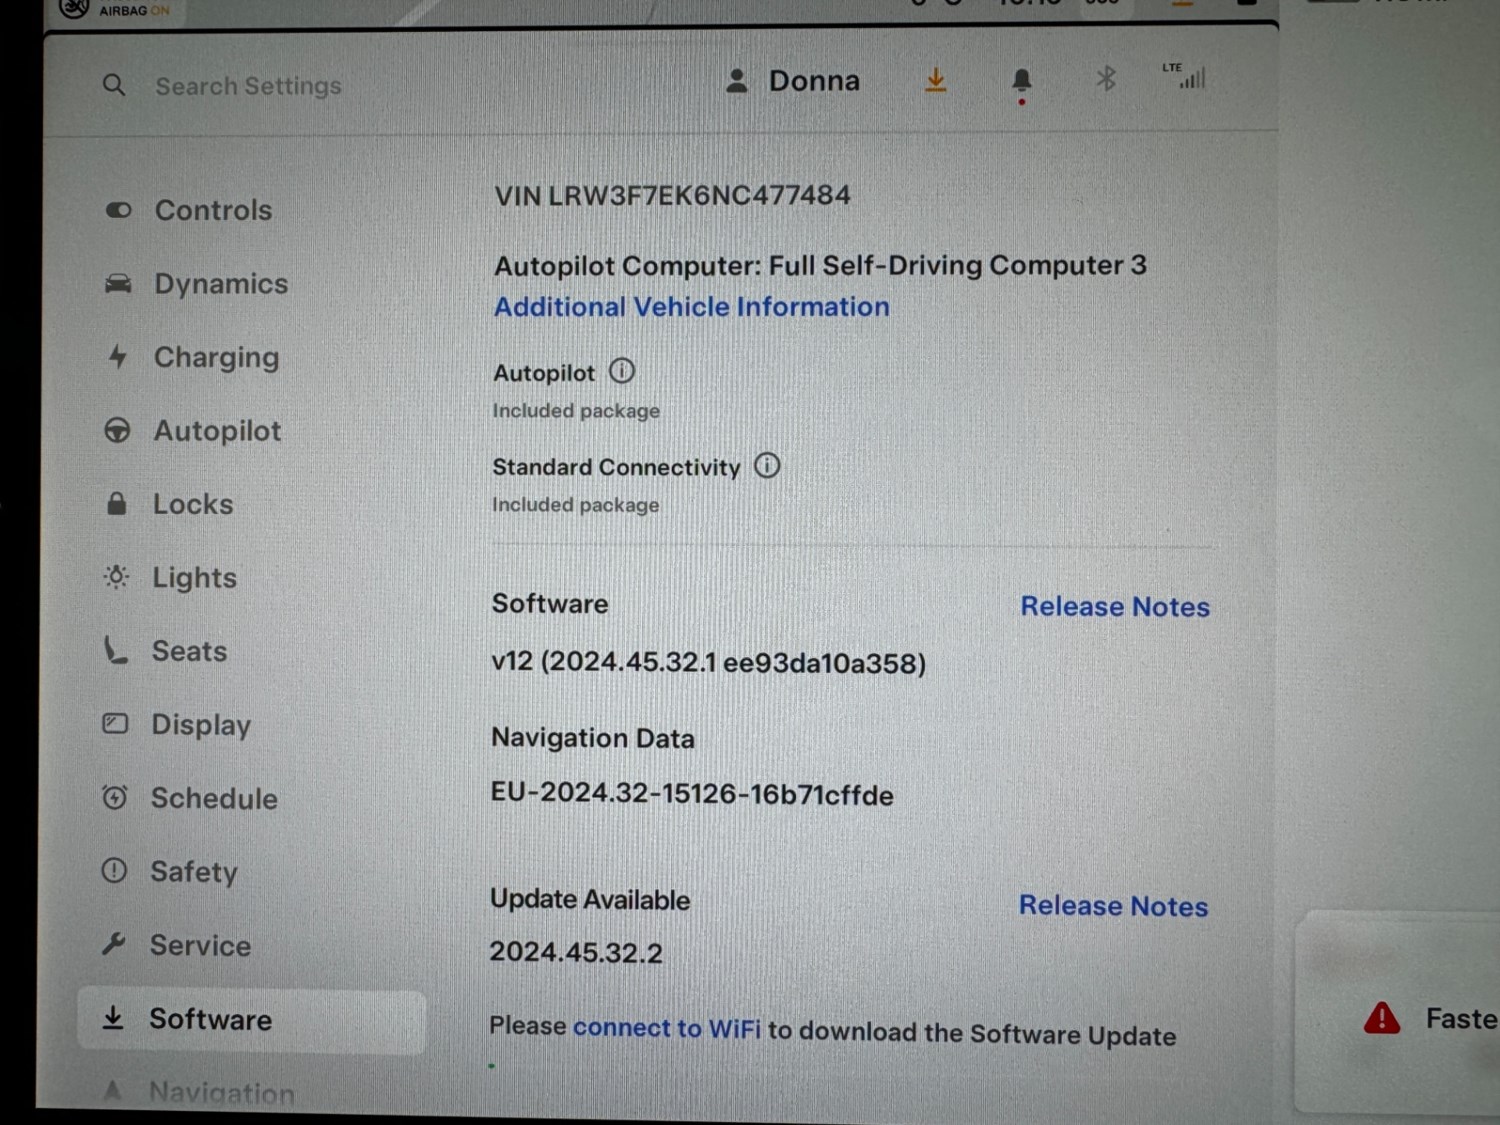Tap the Autopilot Computer text line
The image size is (1500, 1125).
[820, 266]
